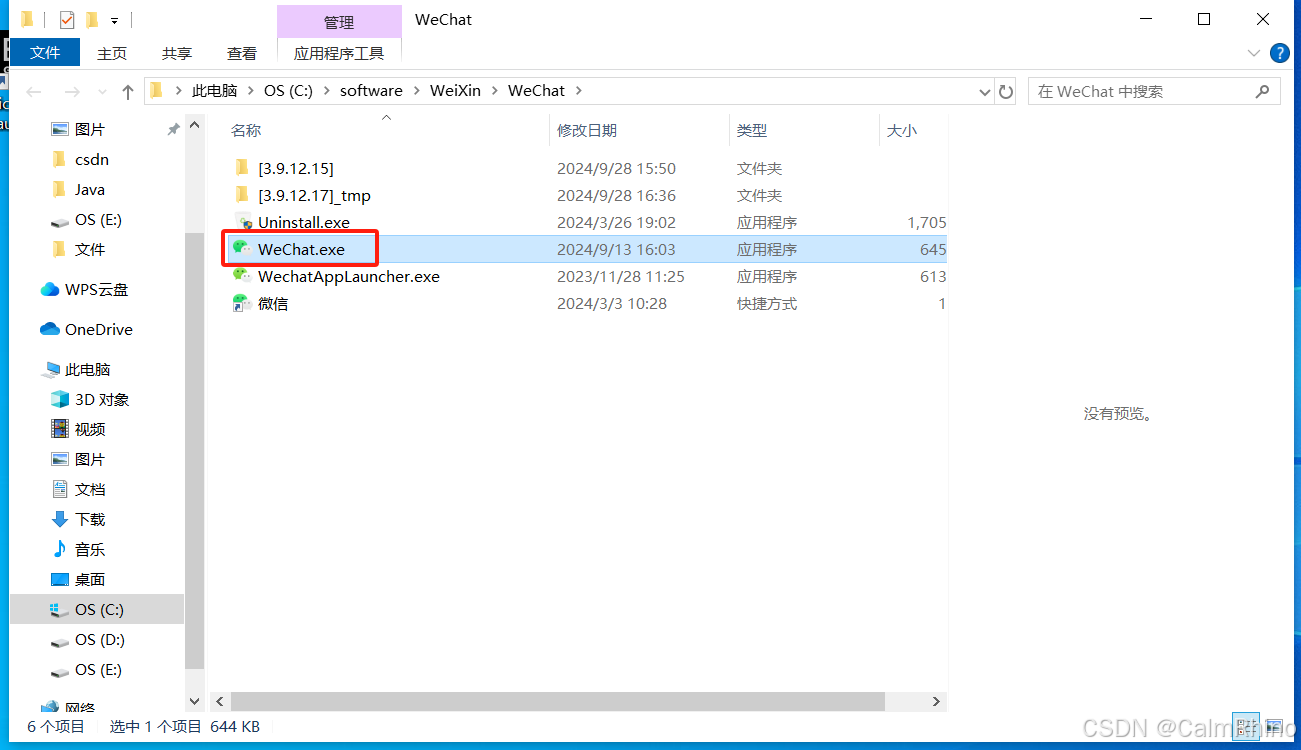Click the refresh icon beside the address bar
Image resolution: width=1301 pixels, height=750 pixels.
[1006, 91]
